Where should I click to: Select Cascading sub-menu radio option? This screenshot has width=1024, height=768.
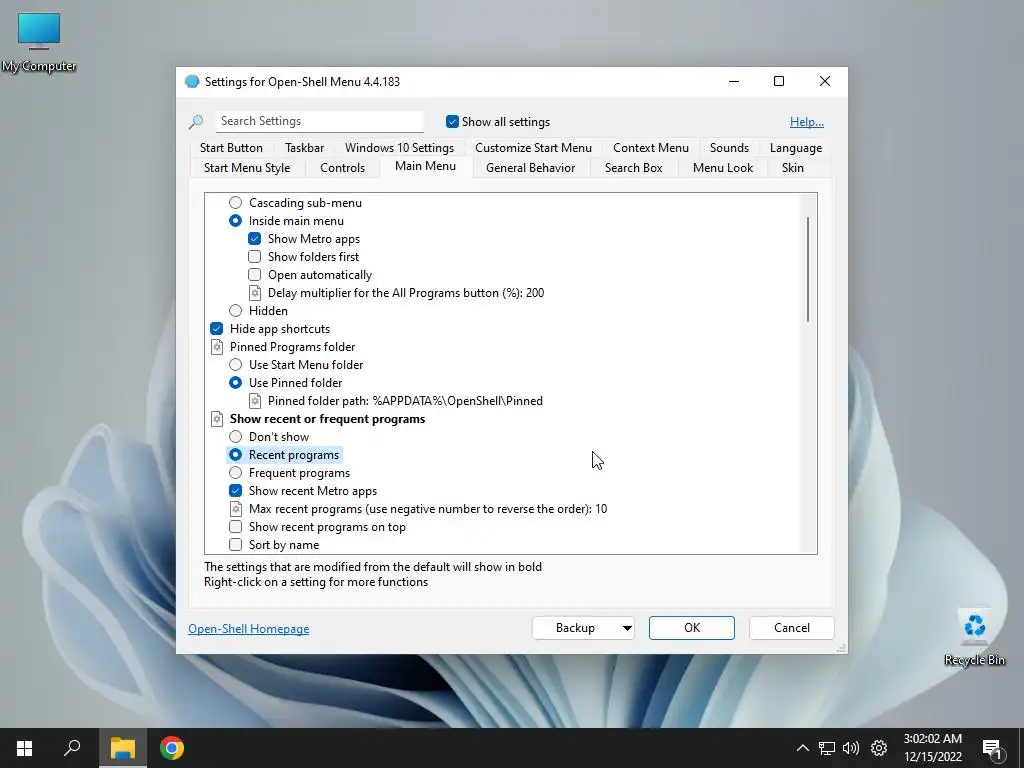click(x=235, y=202)
